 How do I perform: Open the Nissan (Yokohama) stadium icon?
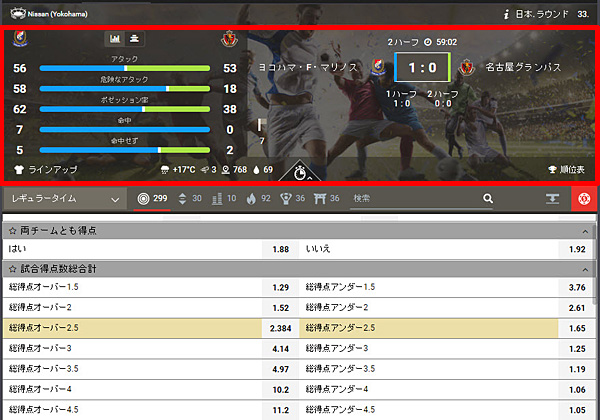tap(18, 14)
